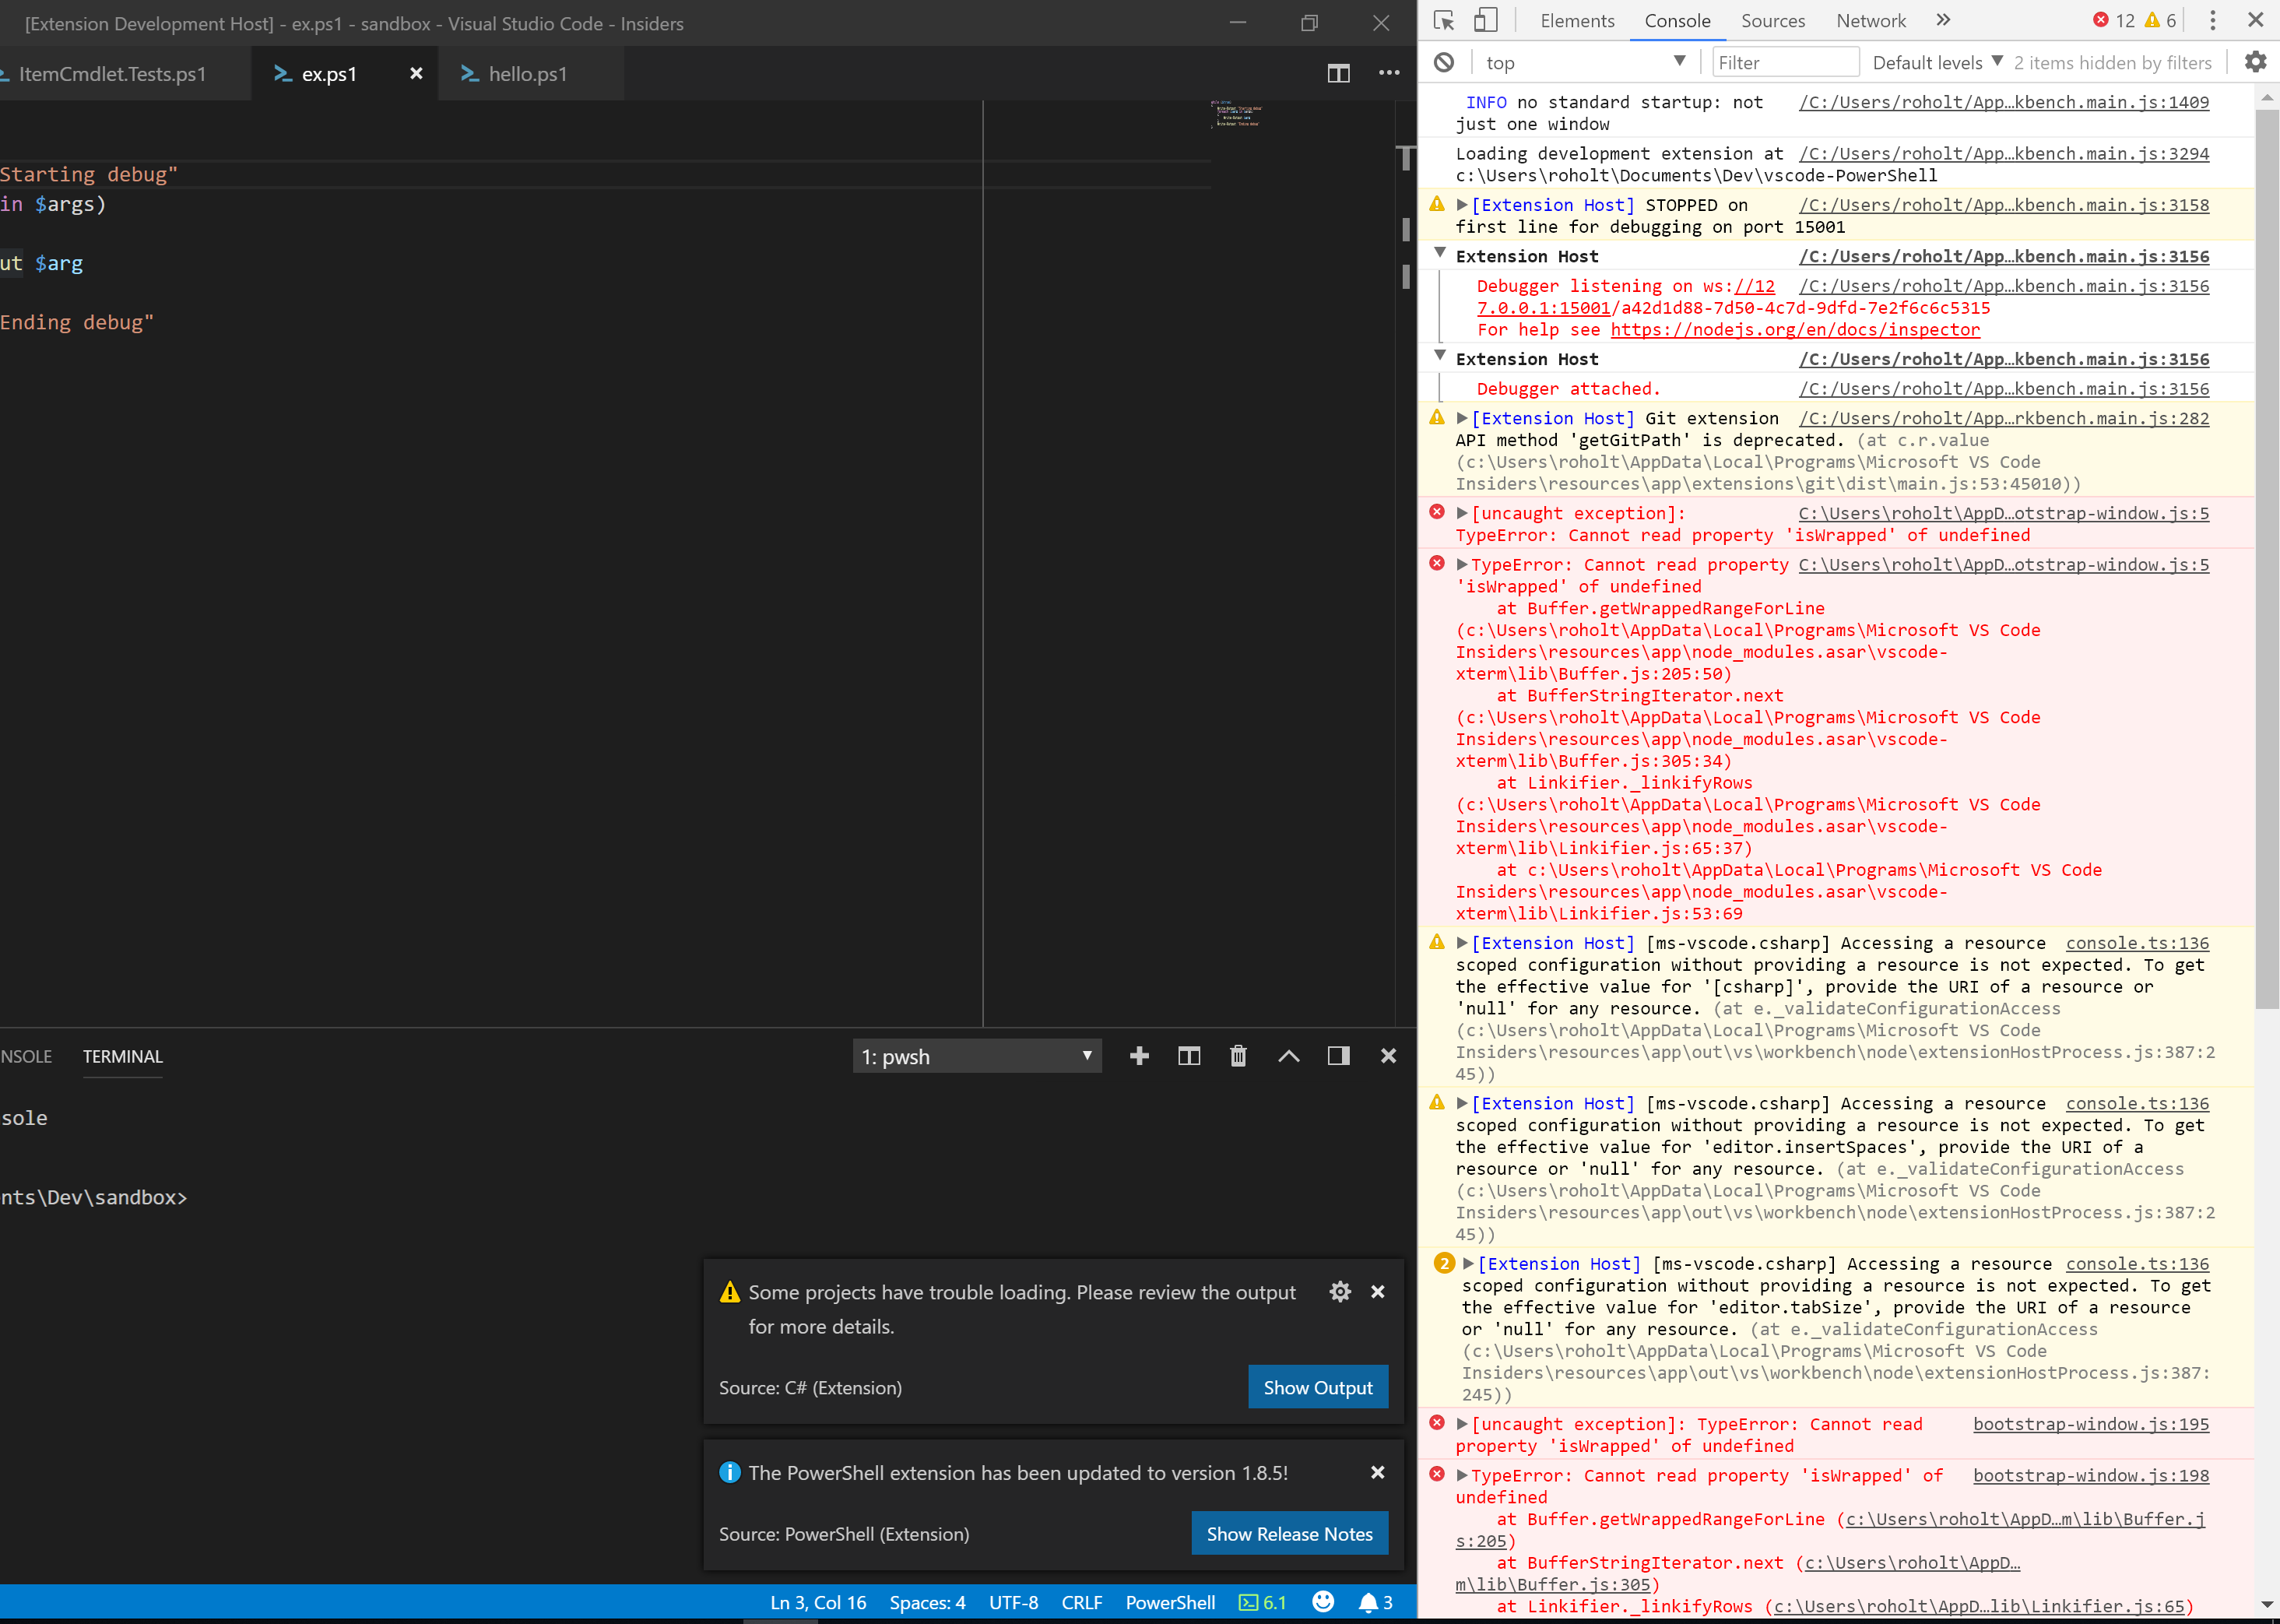Split the terminal pane
Viewport: 2280px width, 1624px height.
click(x=1189, y=1055)
